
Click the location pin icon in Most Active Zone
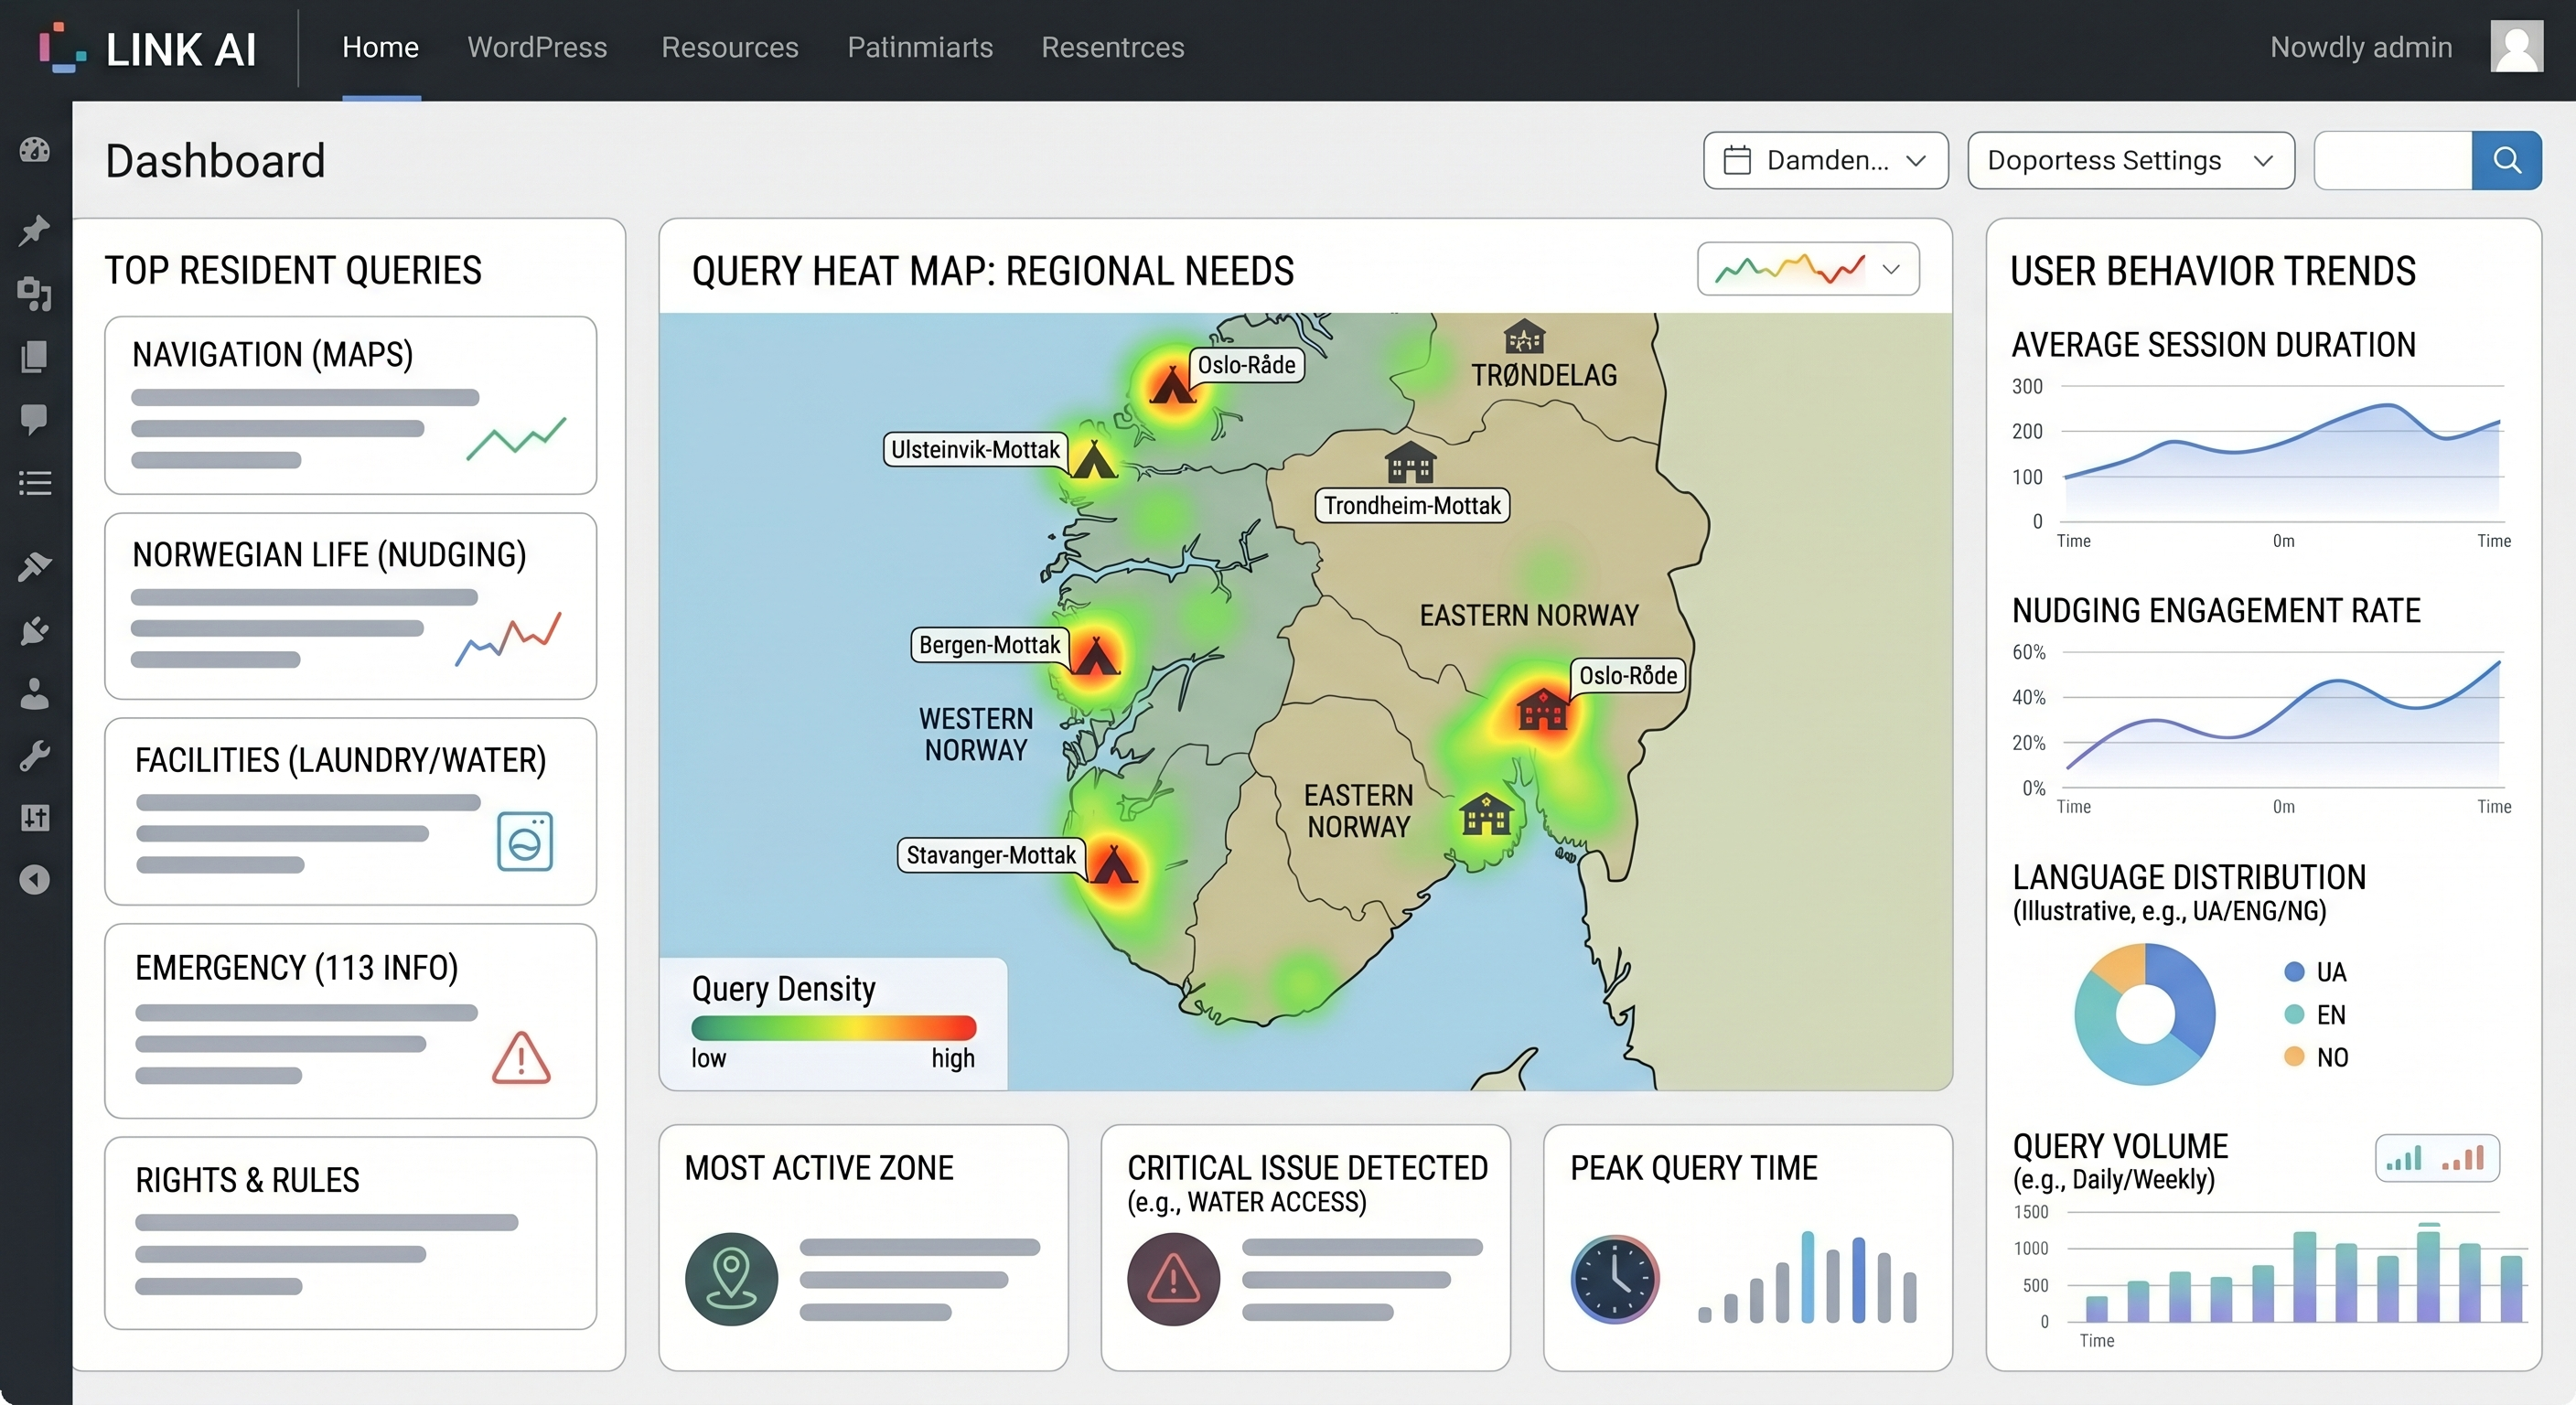coord(731,1279)
